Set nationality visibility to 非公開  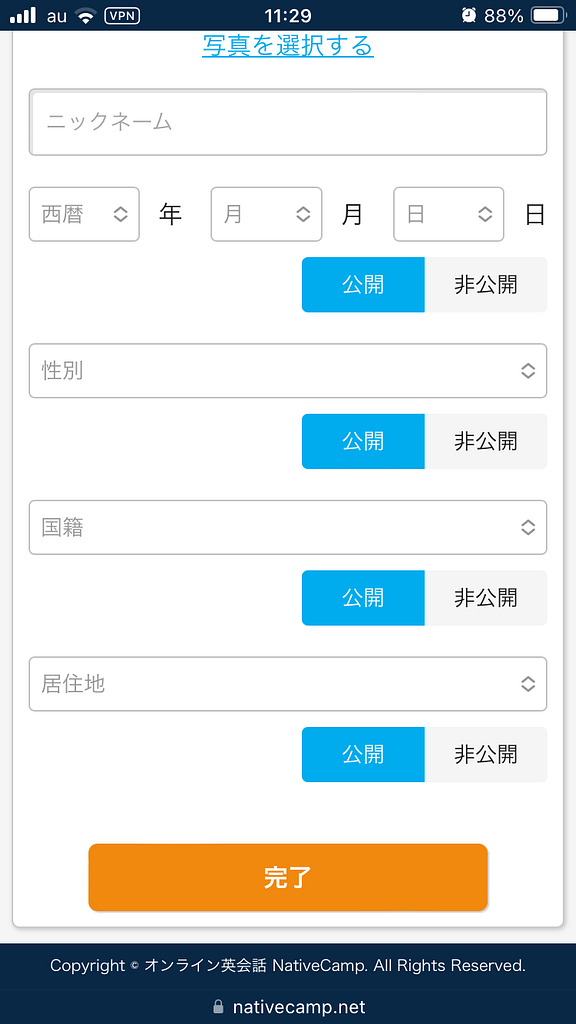[486, 597]
